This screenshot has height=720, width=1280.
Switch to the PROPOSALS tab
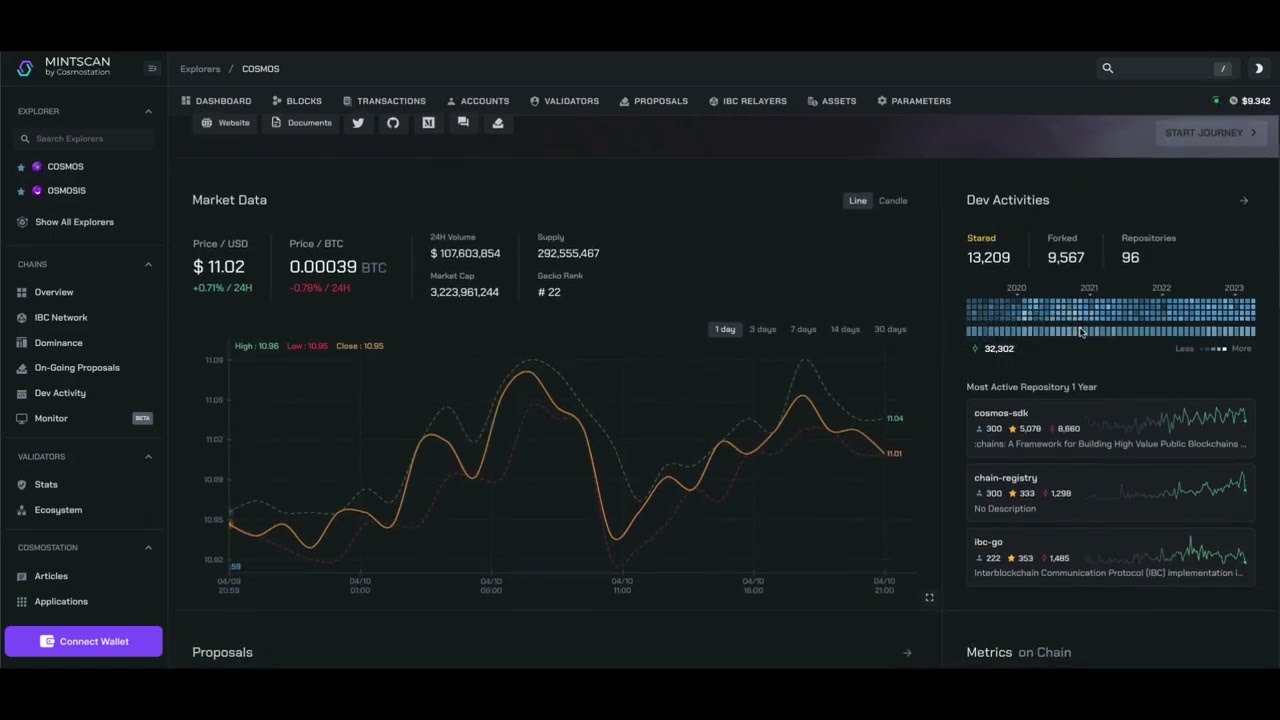coord(654,101)
